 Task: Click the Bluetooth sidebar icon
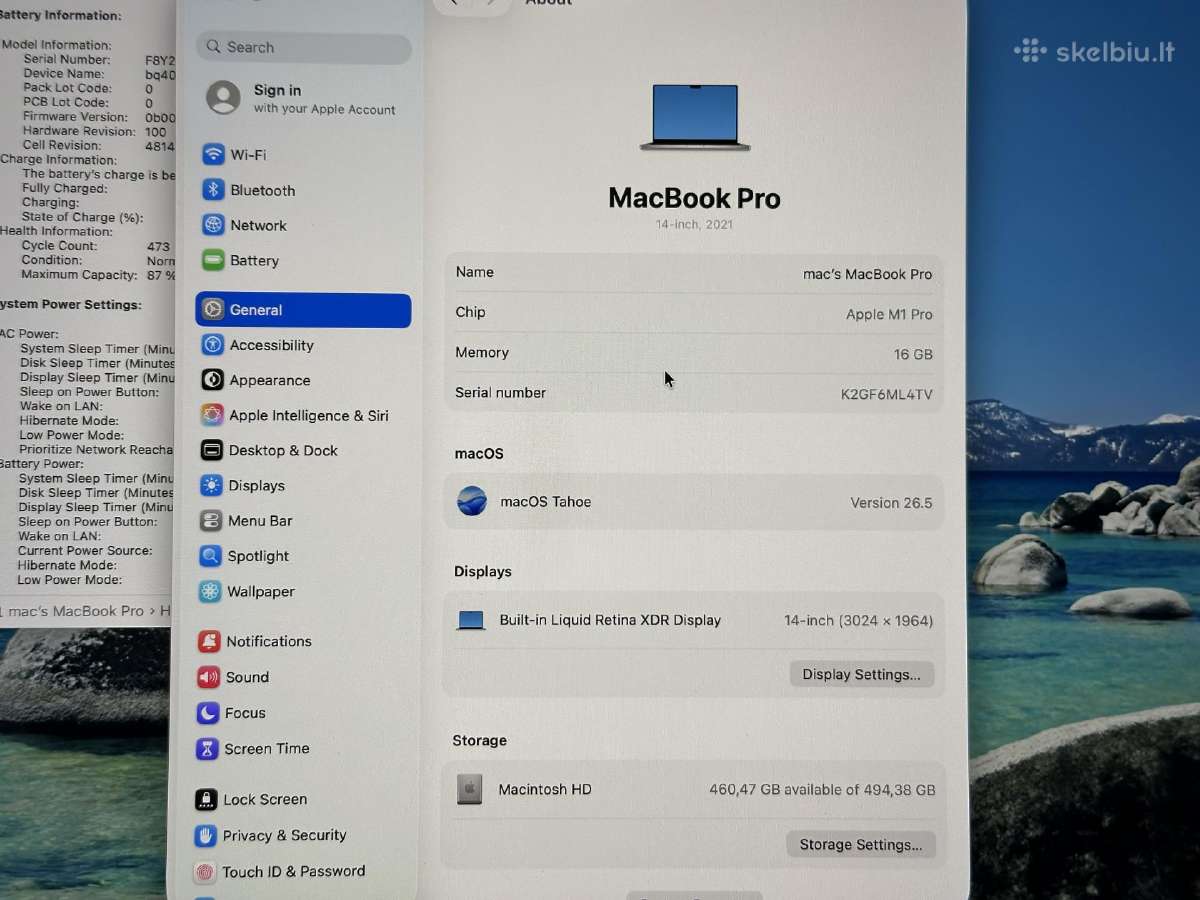tap(213, 190)
